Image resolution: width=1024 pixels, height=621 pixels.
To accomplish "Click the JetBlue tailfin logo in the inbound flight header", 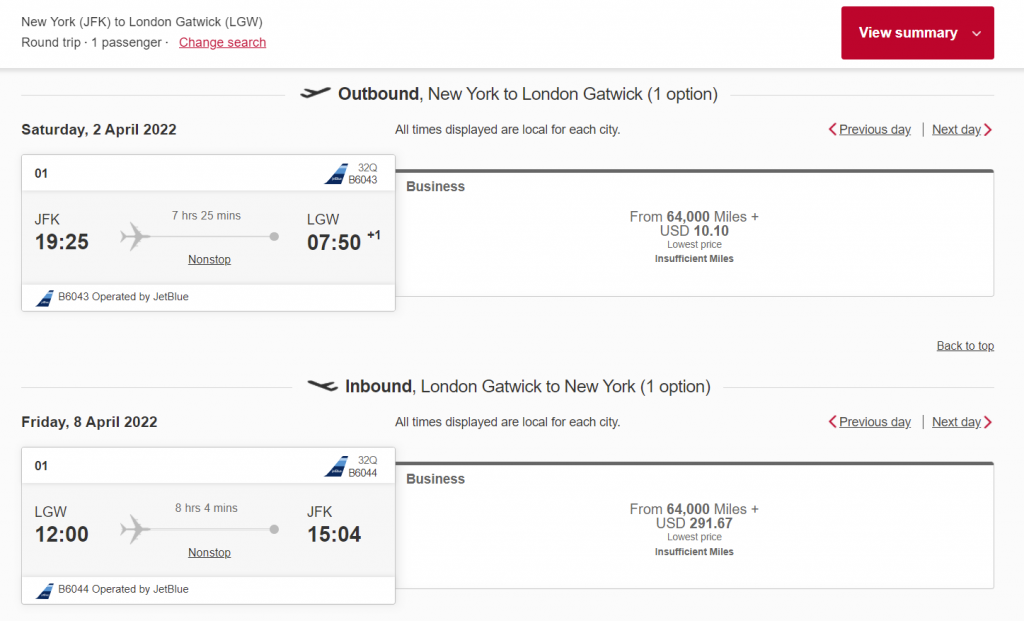I will [338, 464].
